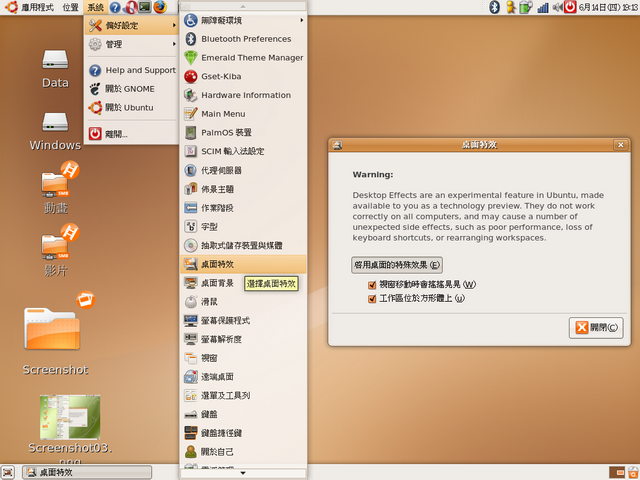The width and height of the screenshot is (640, 480).
Task: Open 關於自己 about me settings
Action: [243, 452]
